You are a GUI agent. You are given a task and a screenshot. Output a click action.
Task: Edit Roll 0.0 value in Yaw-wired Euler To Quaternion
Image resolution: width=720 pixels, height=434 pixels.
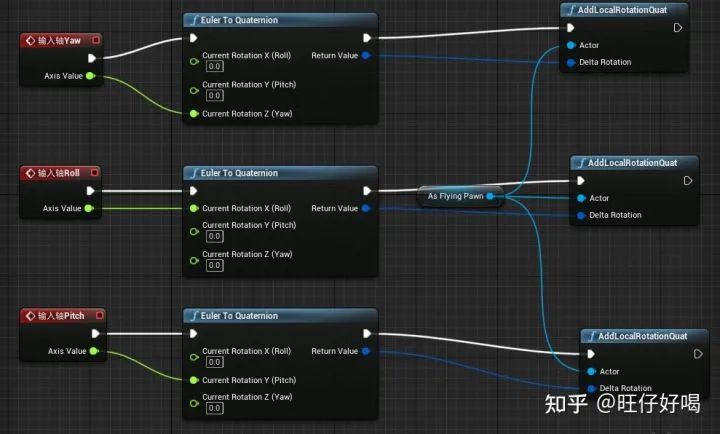coord(214,66)
